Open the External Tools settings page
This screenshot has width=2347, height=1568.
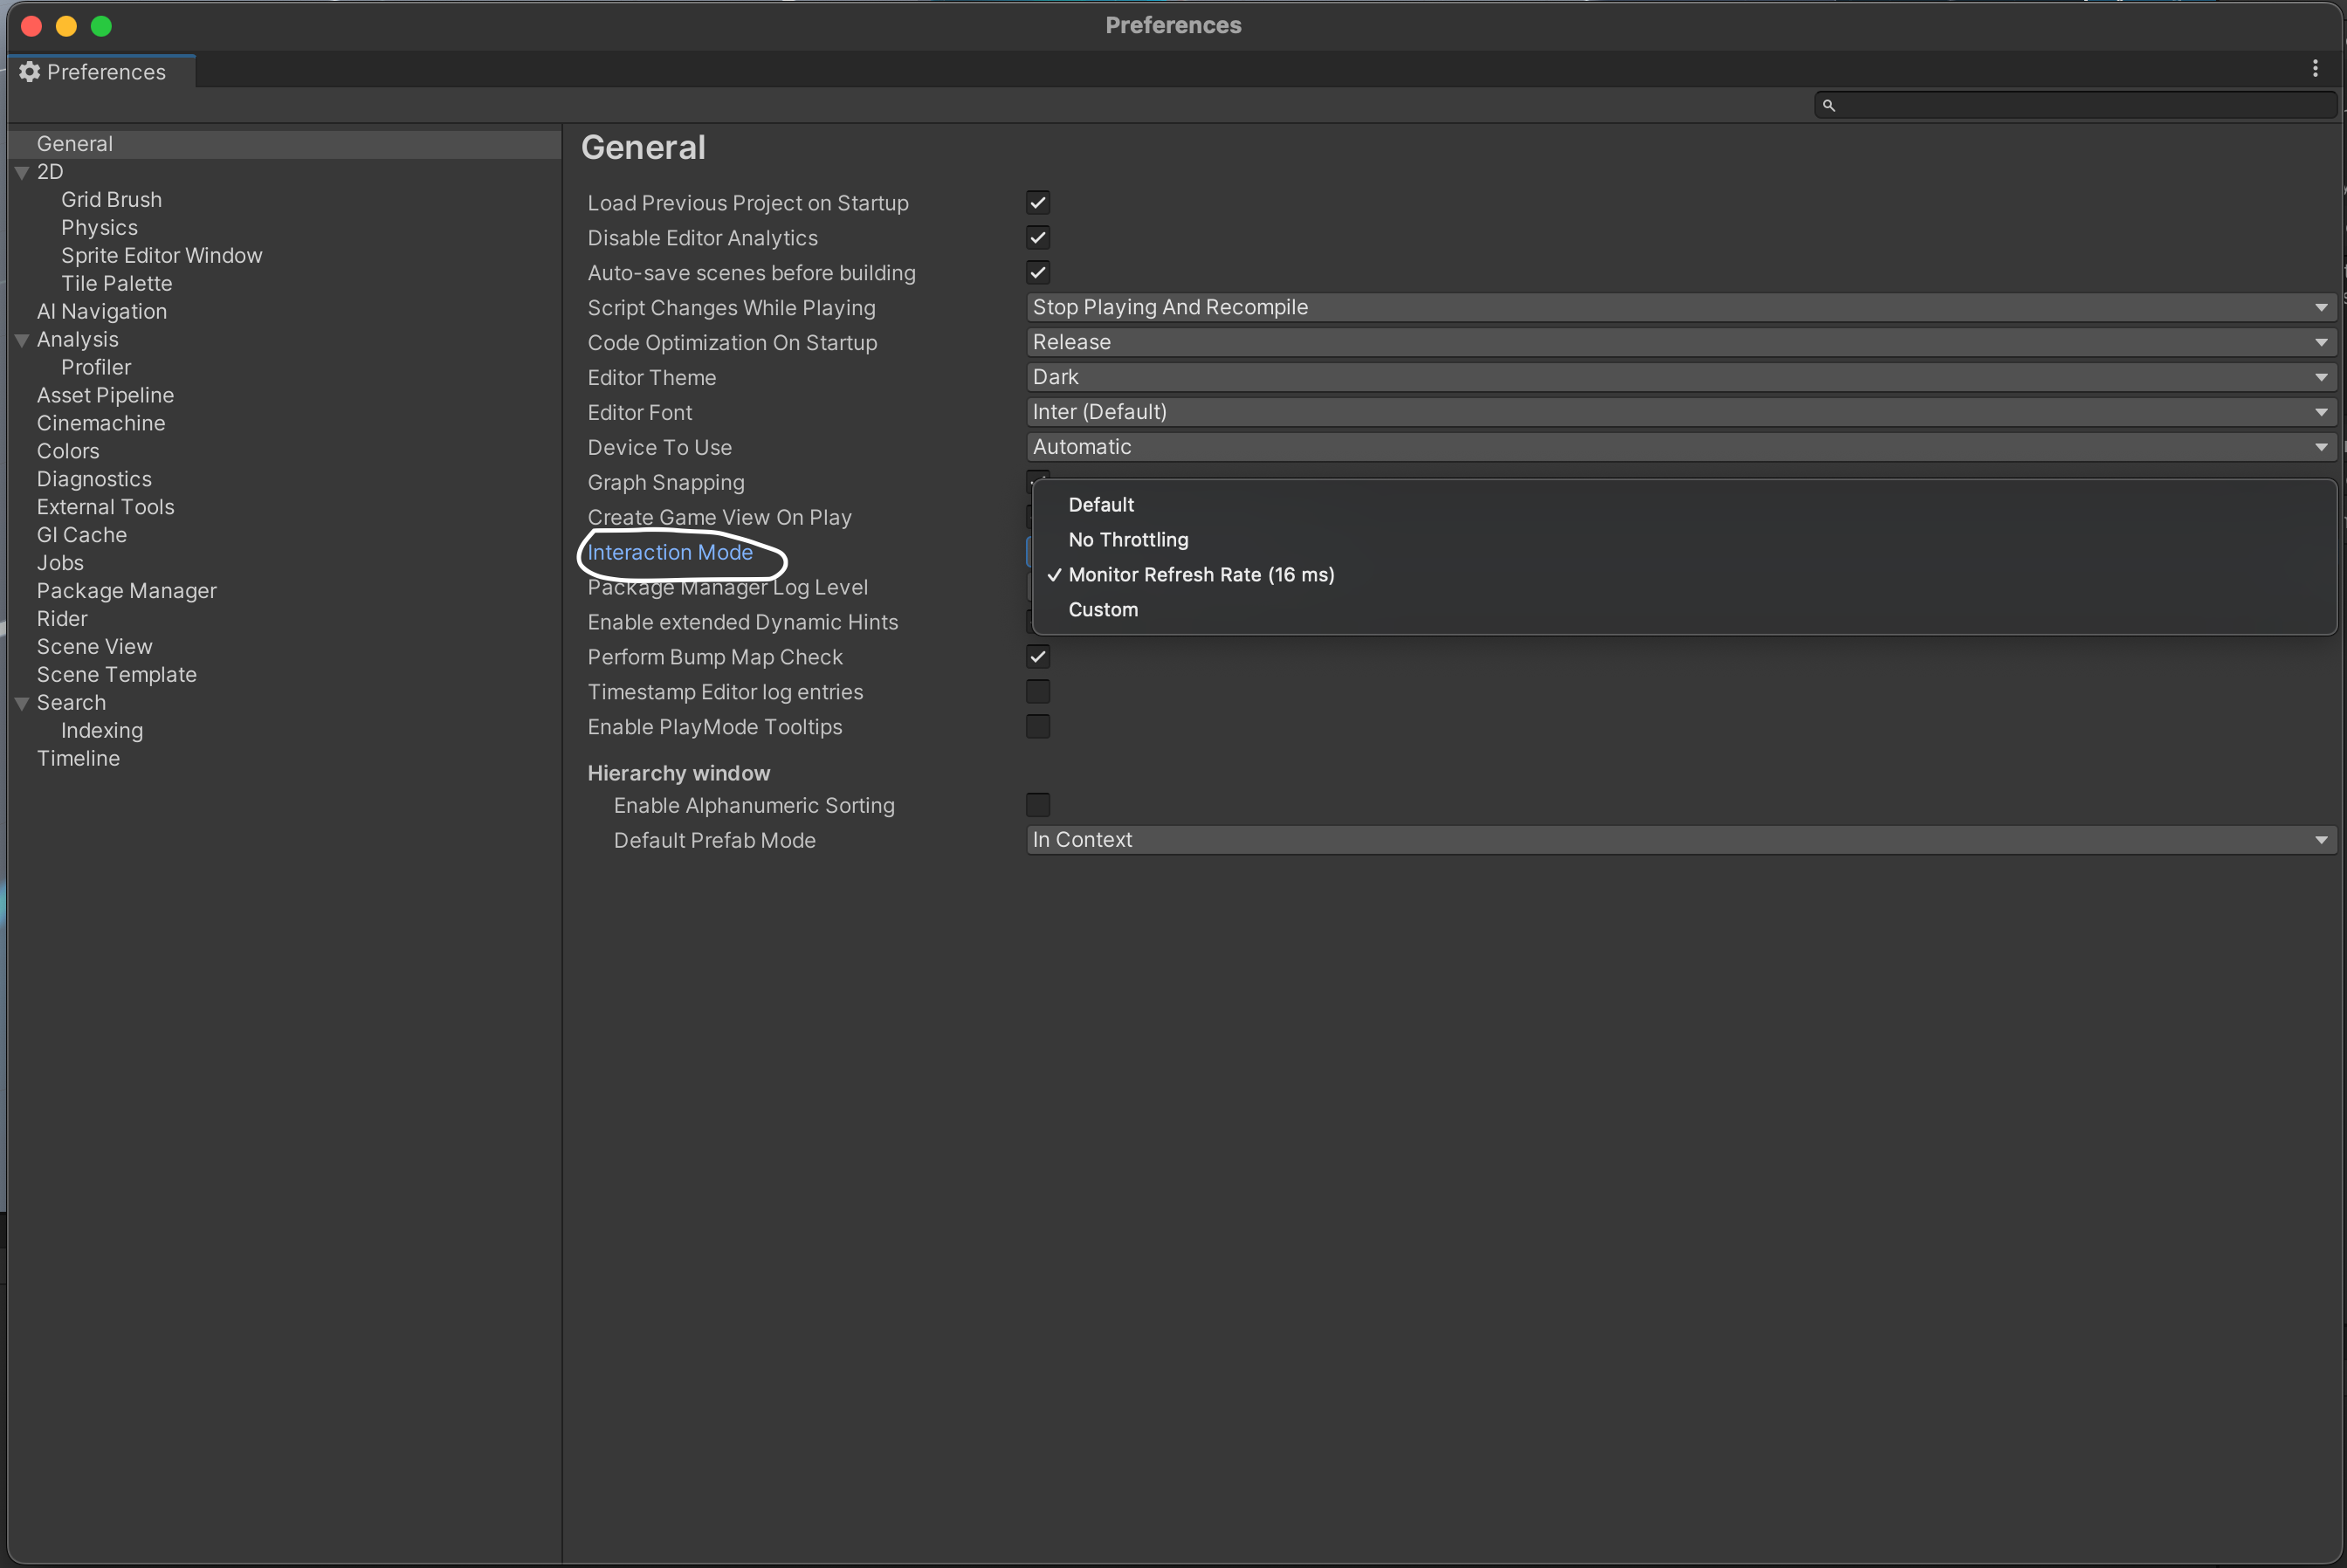(105, 507)
